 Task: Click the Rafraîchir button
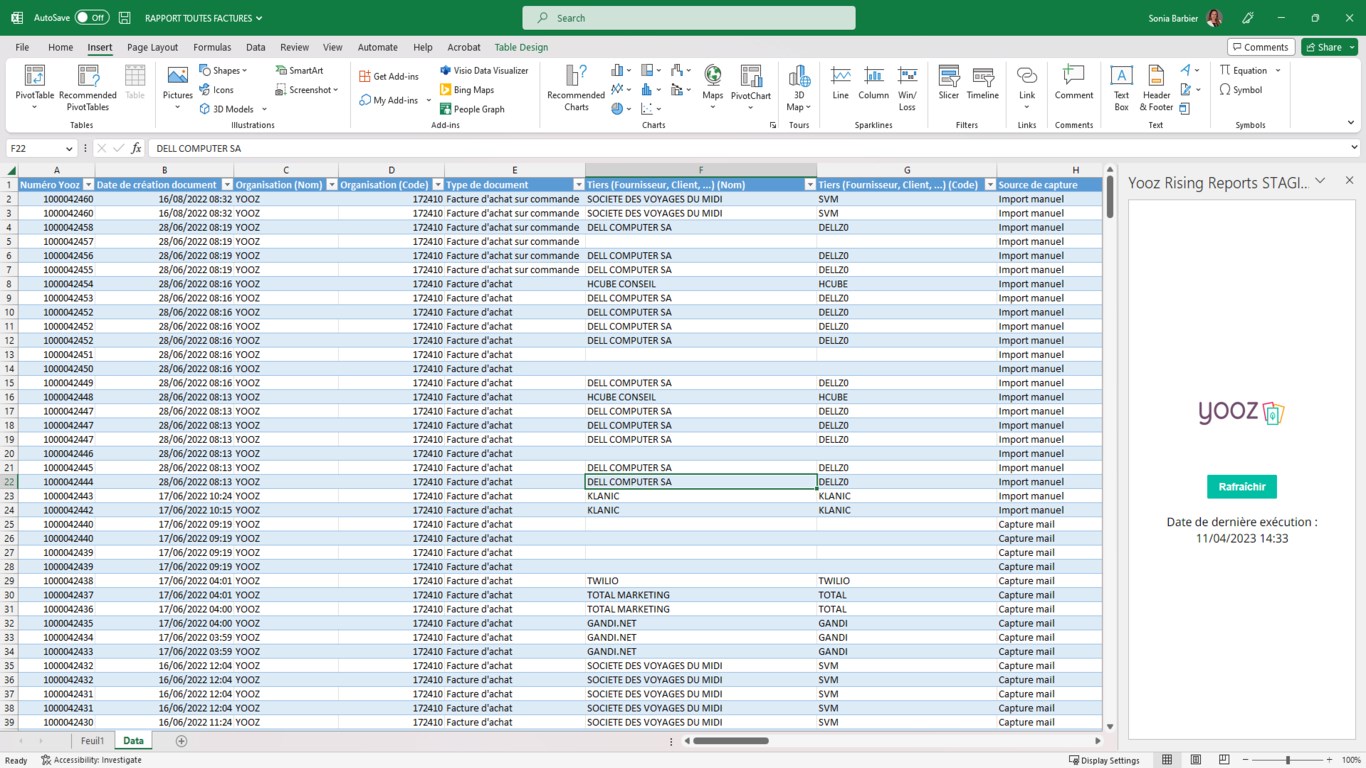tap(1241, 487)
